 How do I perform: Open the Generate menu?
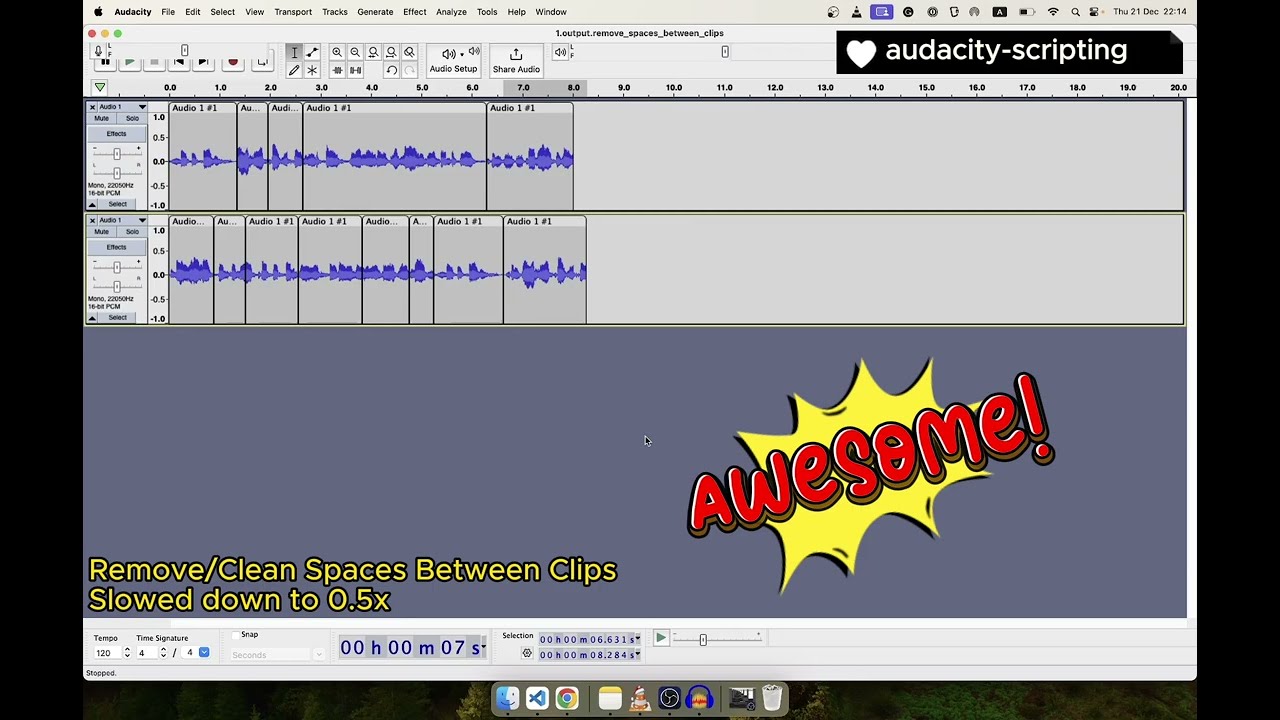(x=375, y=12)
